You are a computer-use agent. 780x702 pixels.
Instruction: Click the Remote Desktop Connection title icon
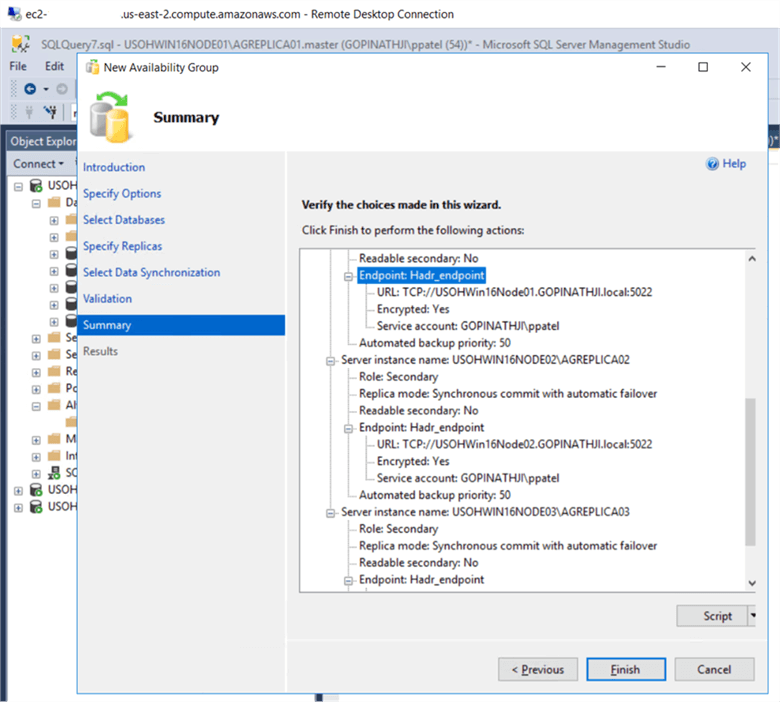pyautogui.click(x=15, y=14)
